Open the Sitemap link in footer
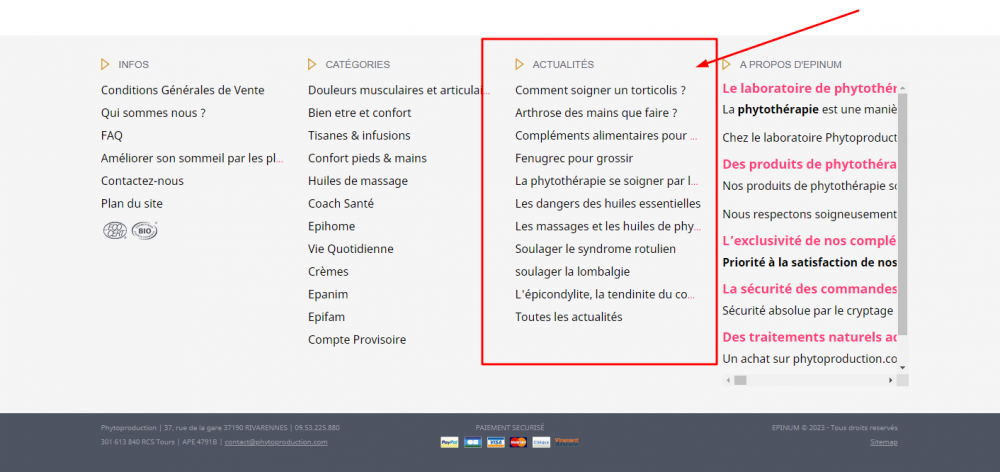 point(884,442)
